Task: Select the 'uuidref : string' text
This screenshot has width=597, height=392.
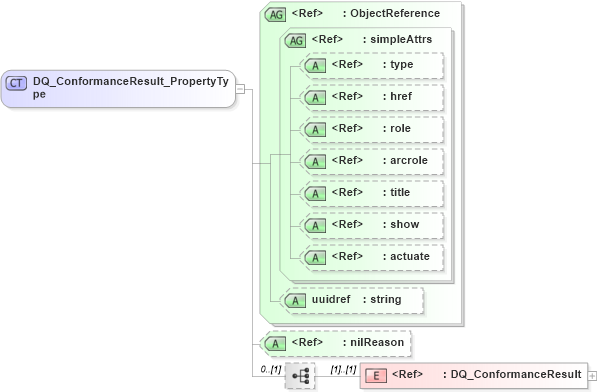Action: click(x=356, y=300)
